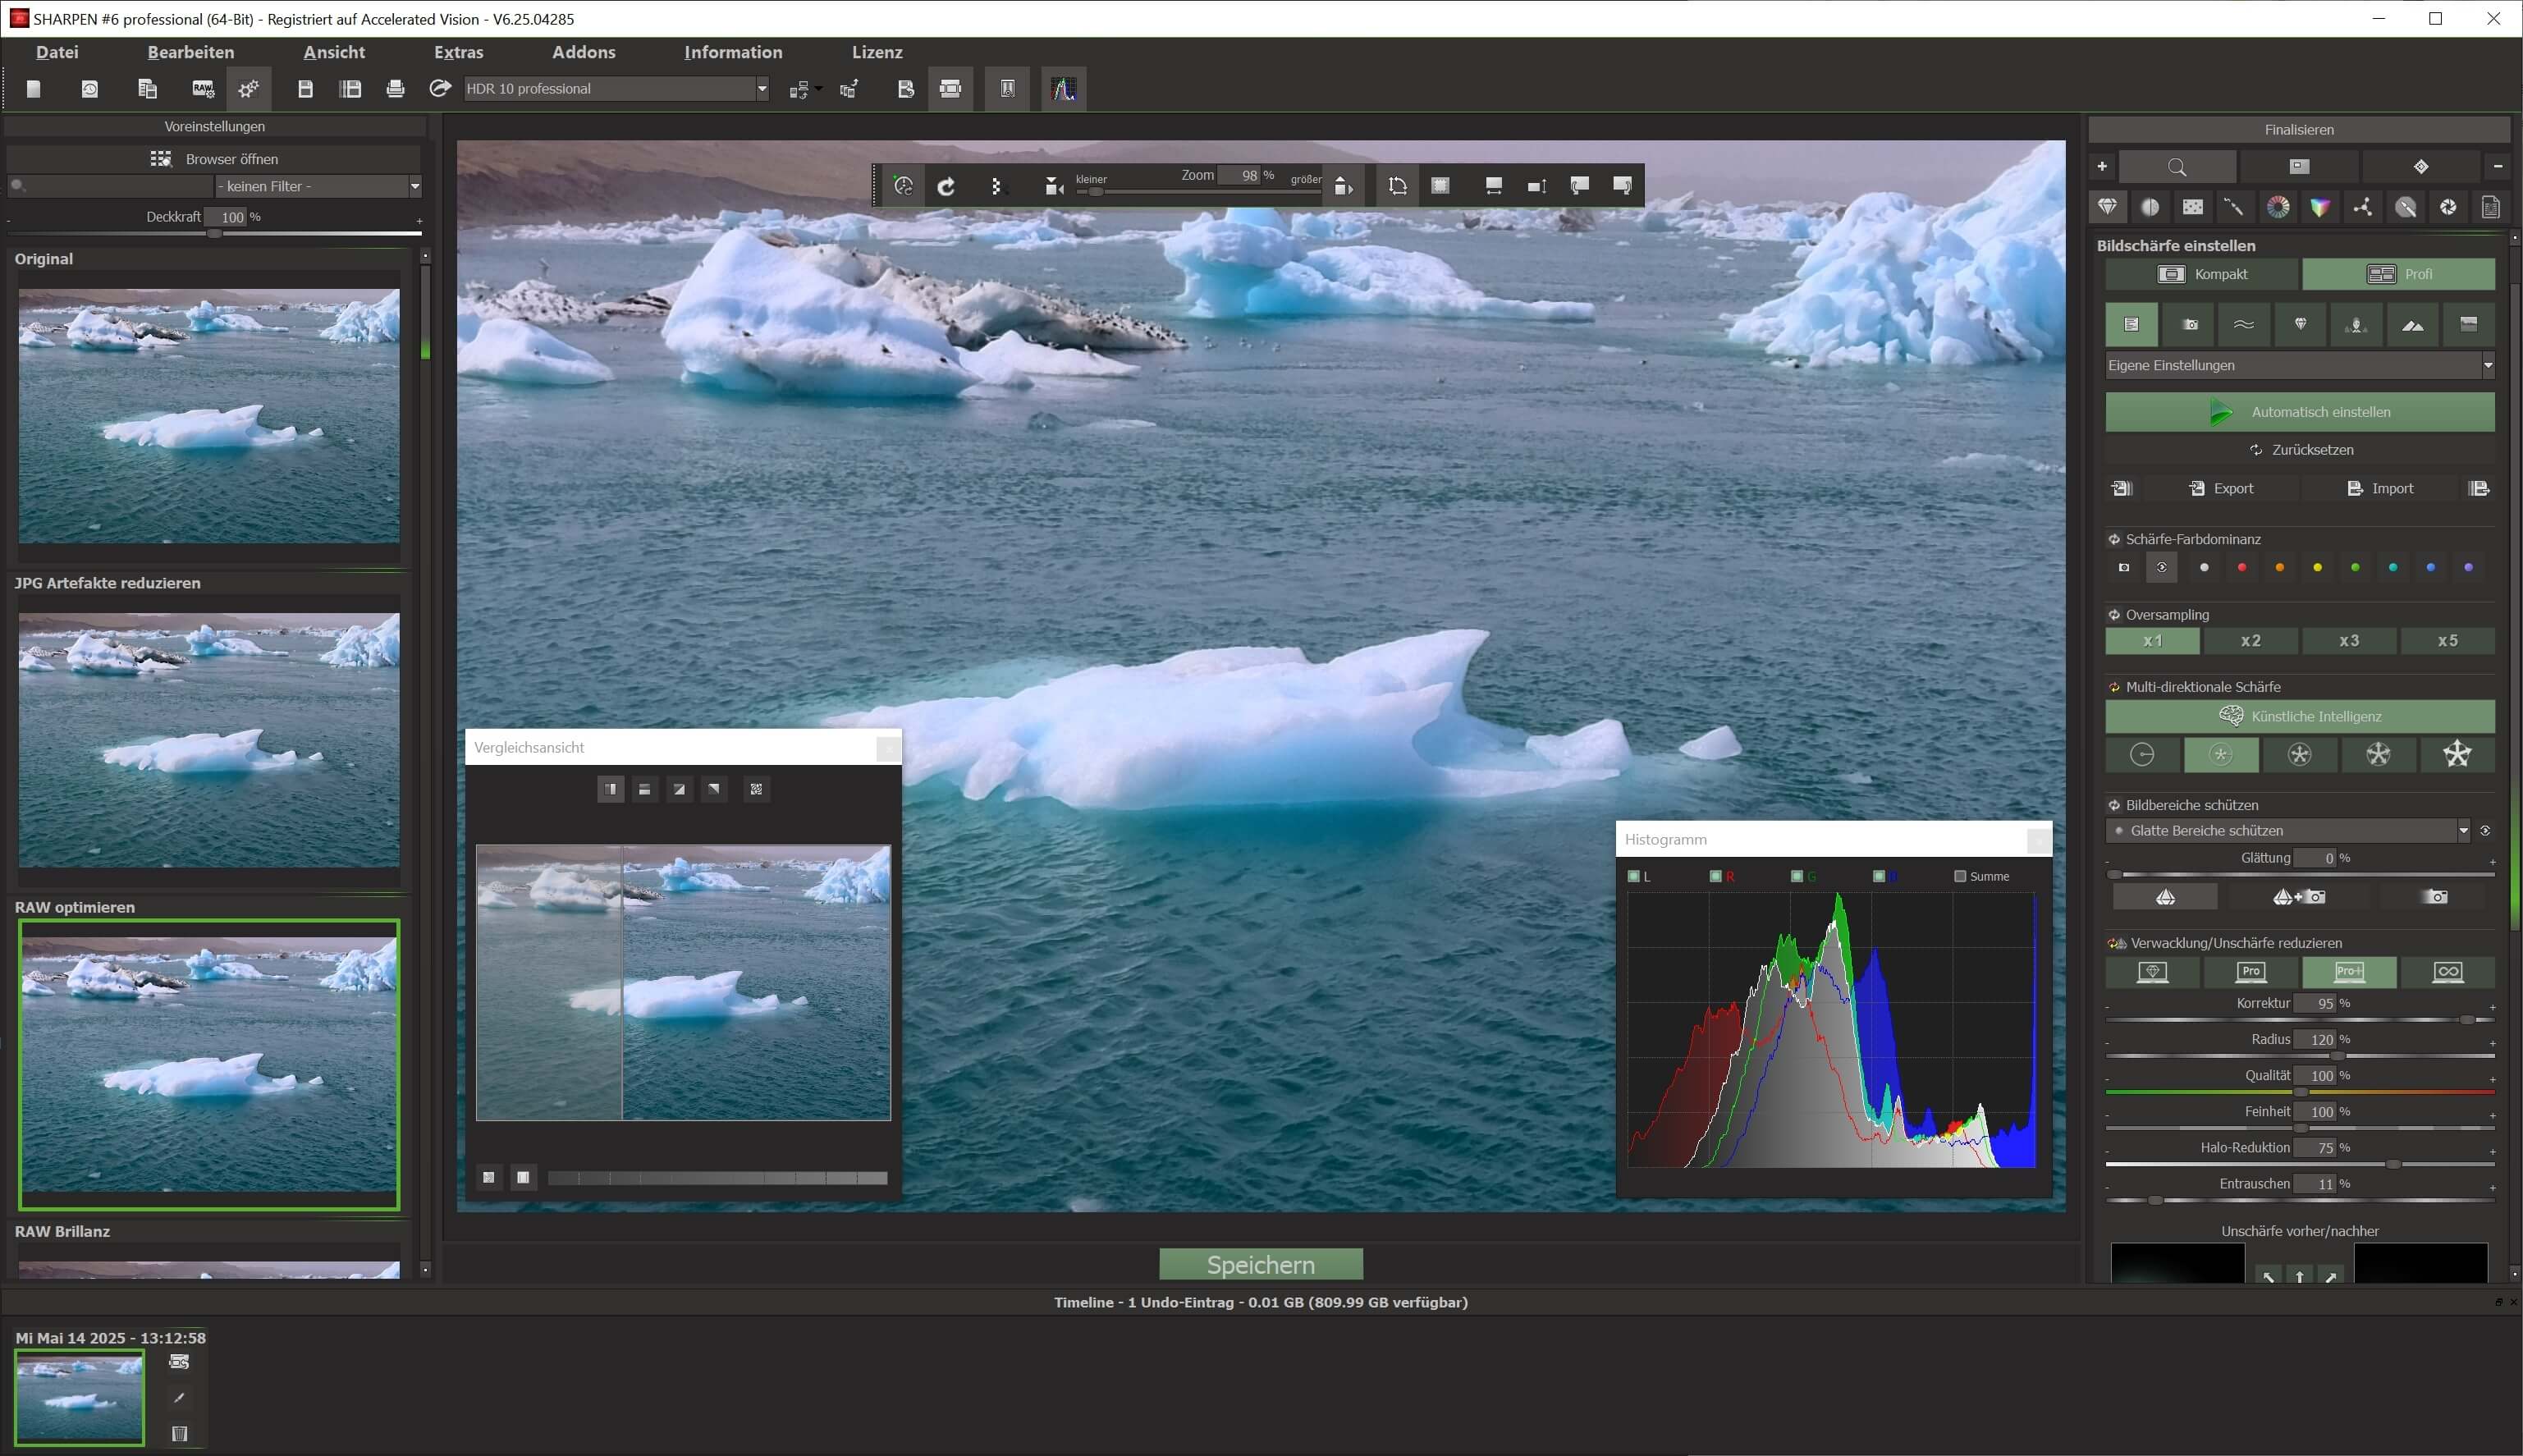Toggle the R channel histogram checkbox
Screen dimensions: 2523x1456
click(1716, 876)
